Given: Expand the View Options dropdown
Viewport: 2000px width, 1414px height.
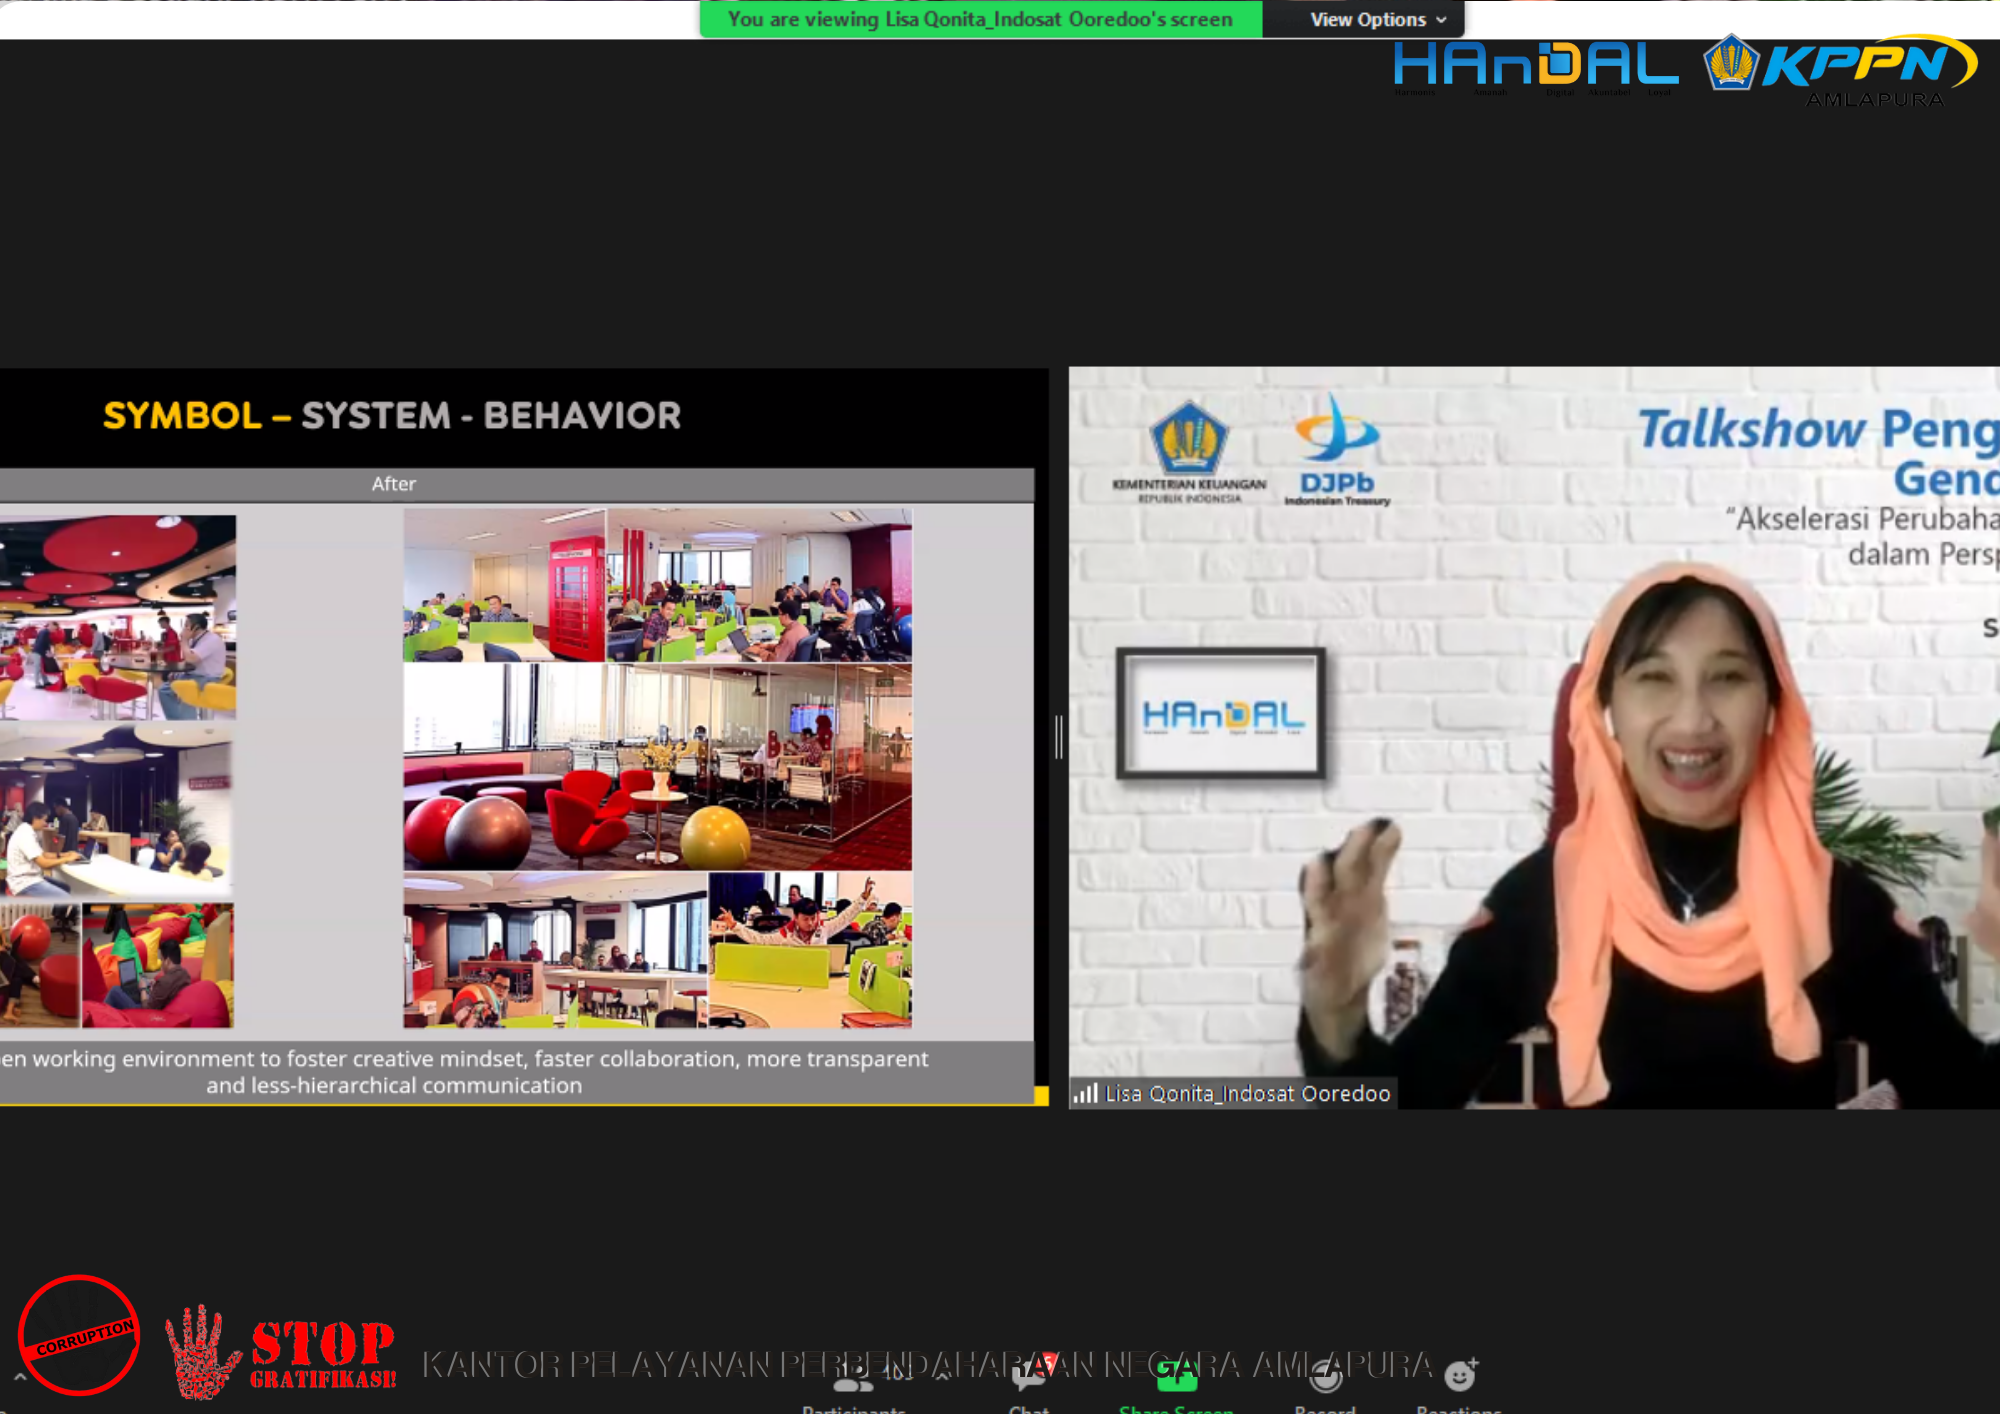Looking at the screenshot, I should 1377,19.
